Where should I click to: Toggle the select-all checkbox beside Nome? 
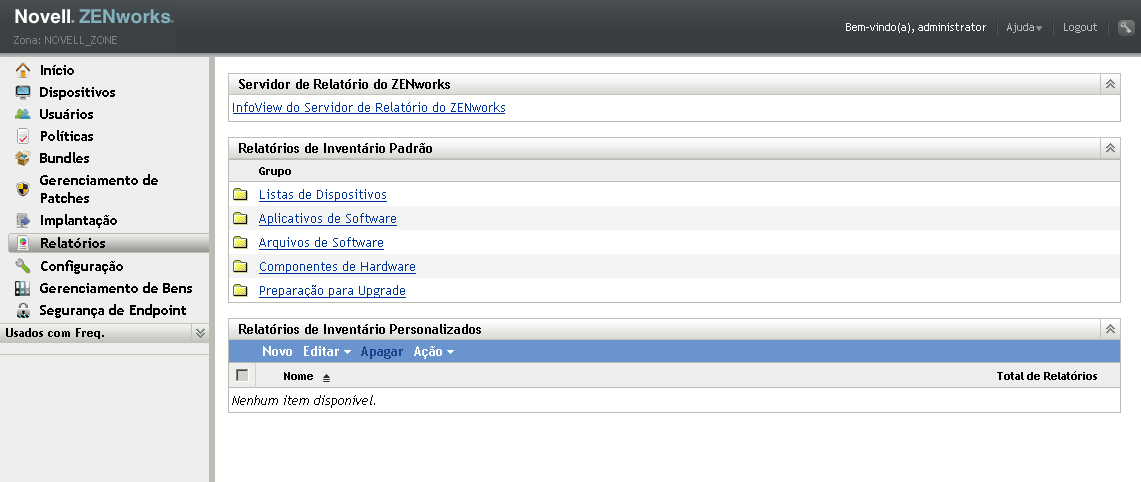click(241, 376)
